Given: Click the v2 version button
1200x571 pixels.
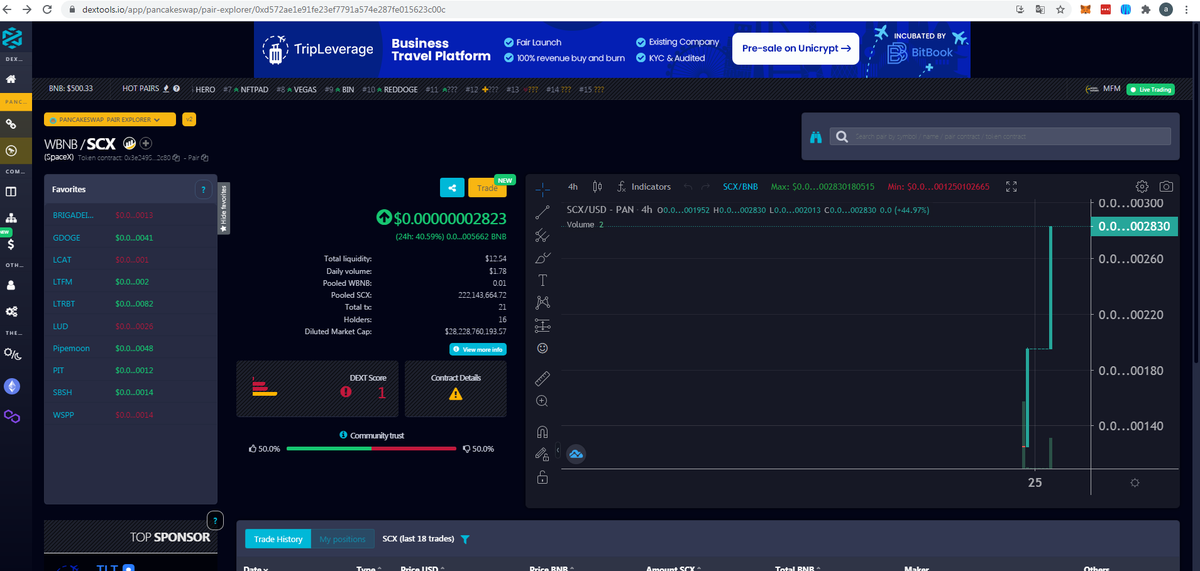Looking at the screenshot, I should click(189, 119).
